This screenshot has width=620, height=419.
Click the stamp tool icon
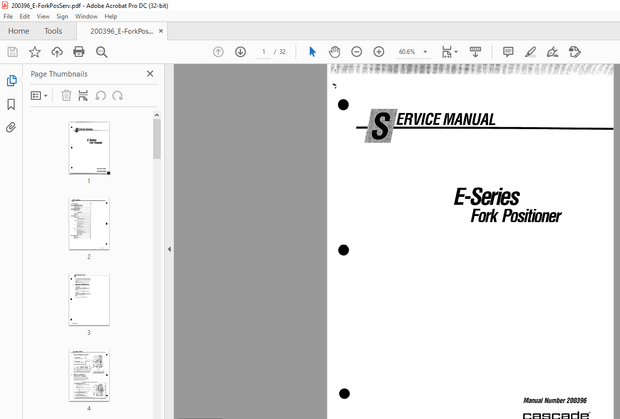pos(575,52)
